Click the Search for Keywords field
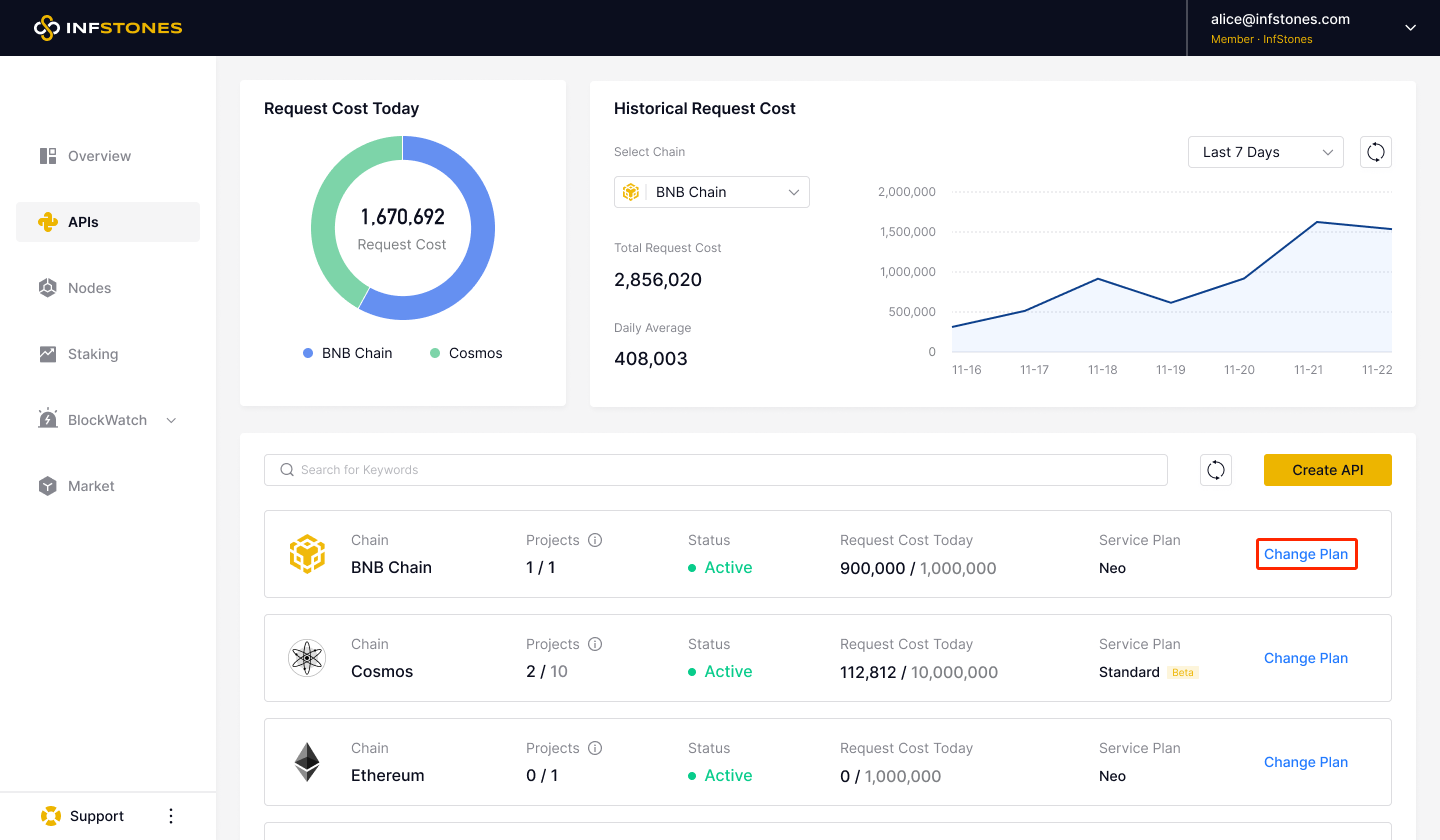 pos(716,470)
